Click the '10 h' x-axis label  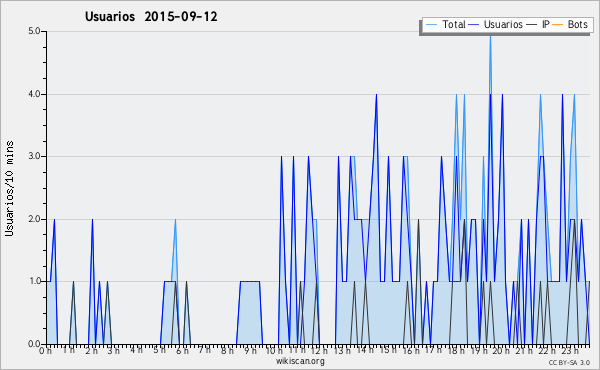point(274,351)
